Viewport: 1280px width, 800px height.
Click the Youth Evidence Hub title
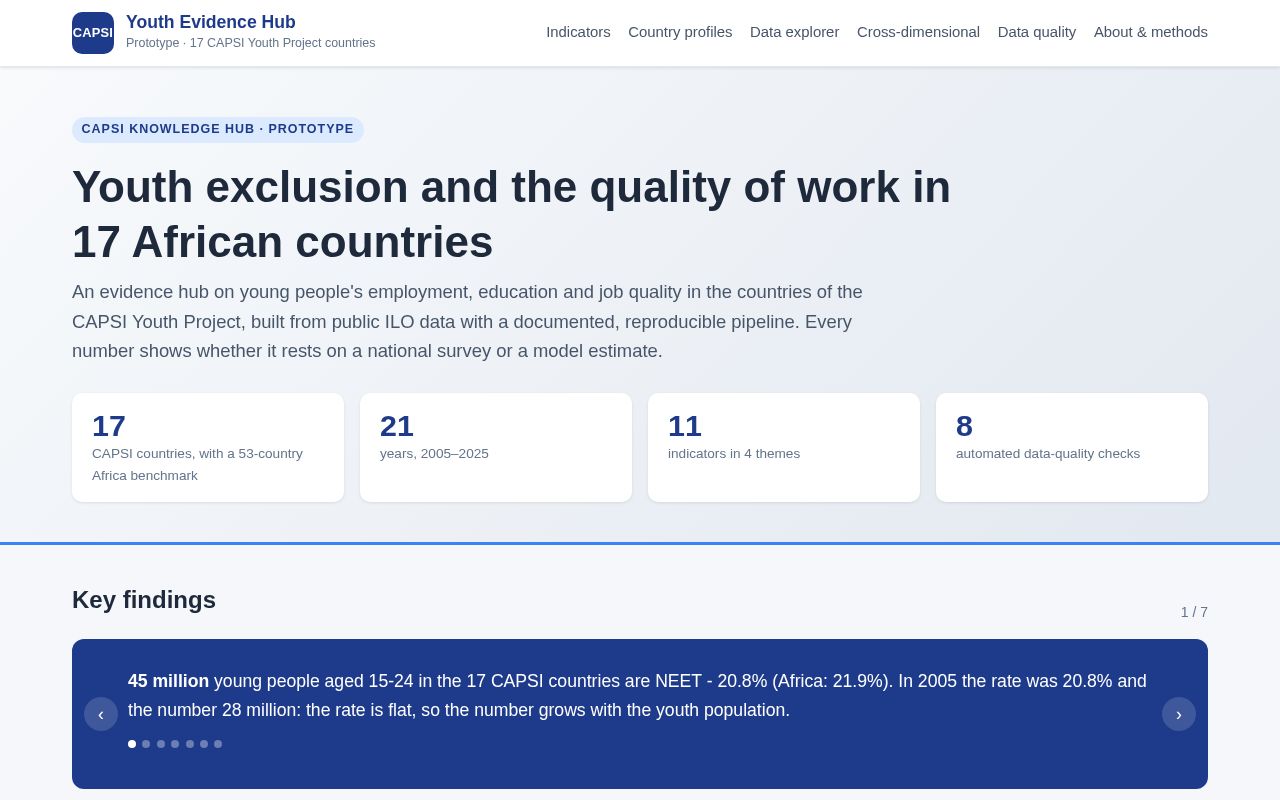point(211,22)
